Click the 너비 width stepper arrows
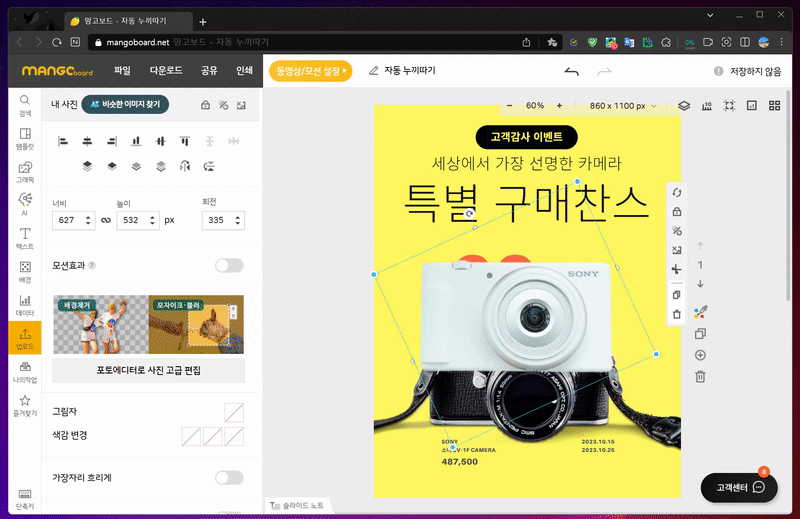The height and width of the screenshot is (519, 800). coord(88,220)
